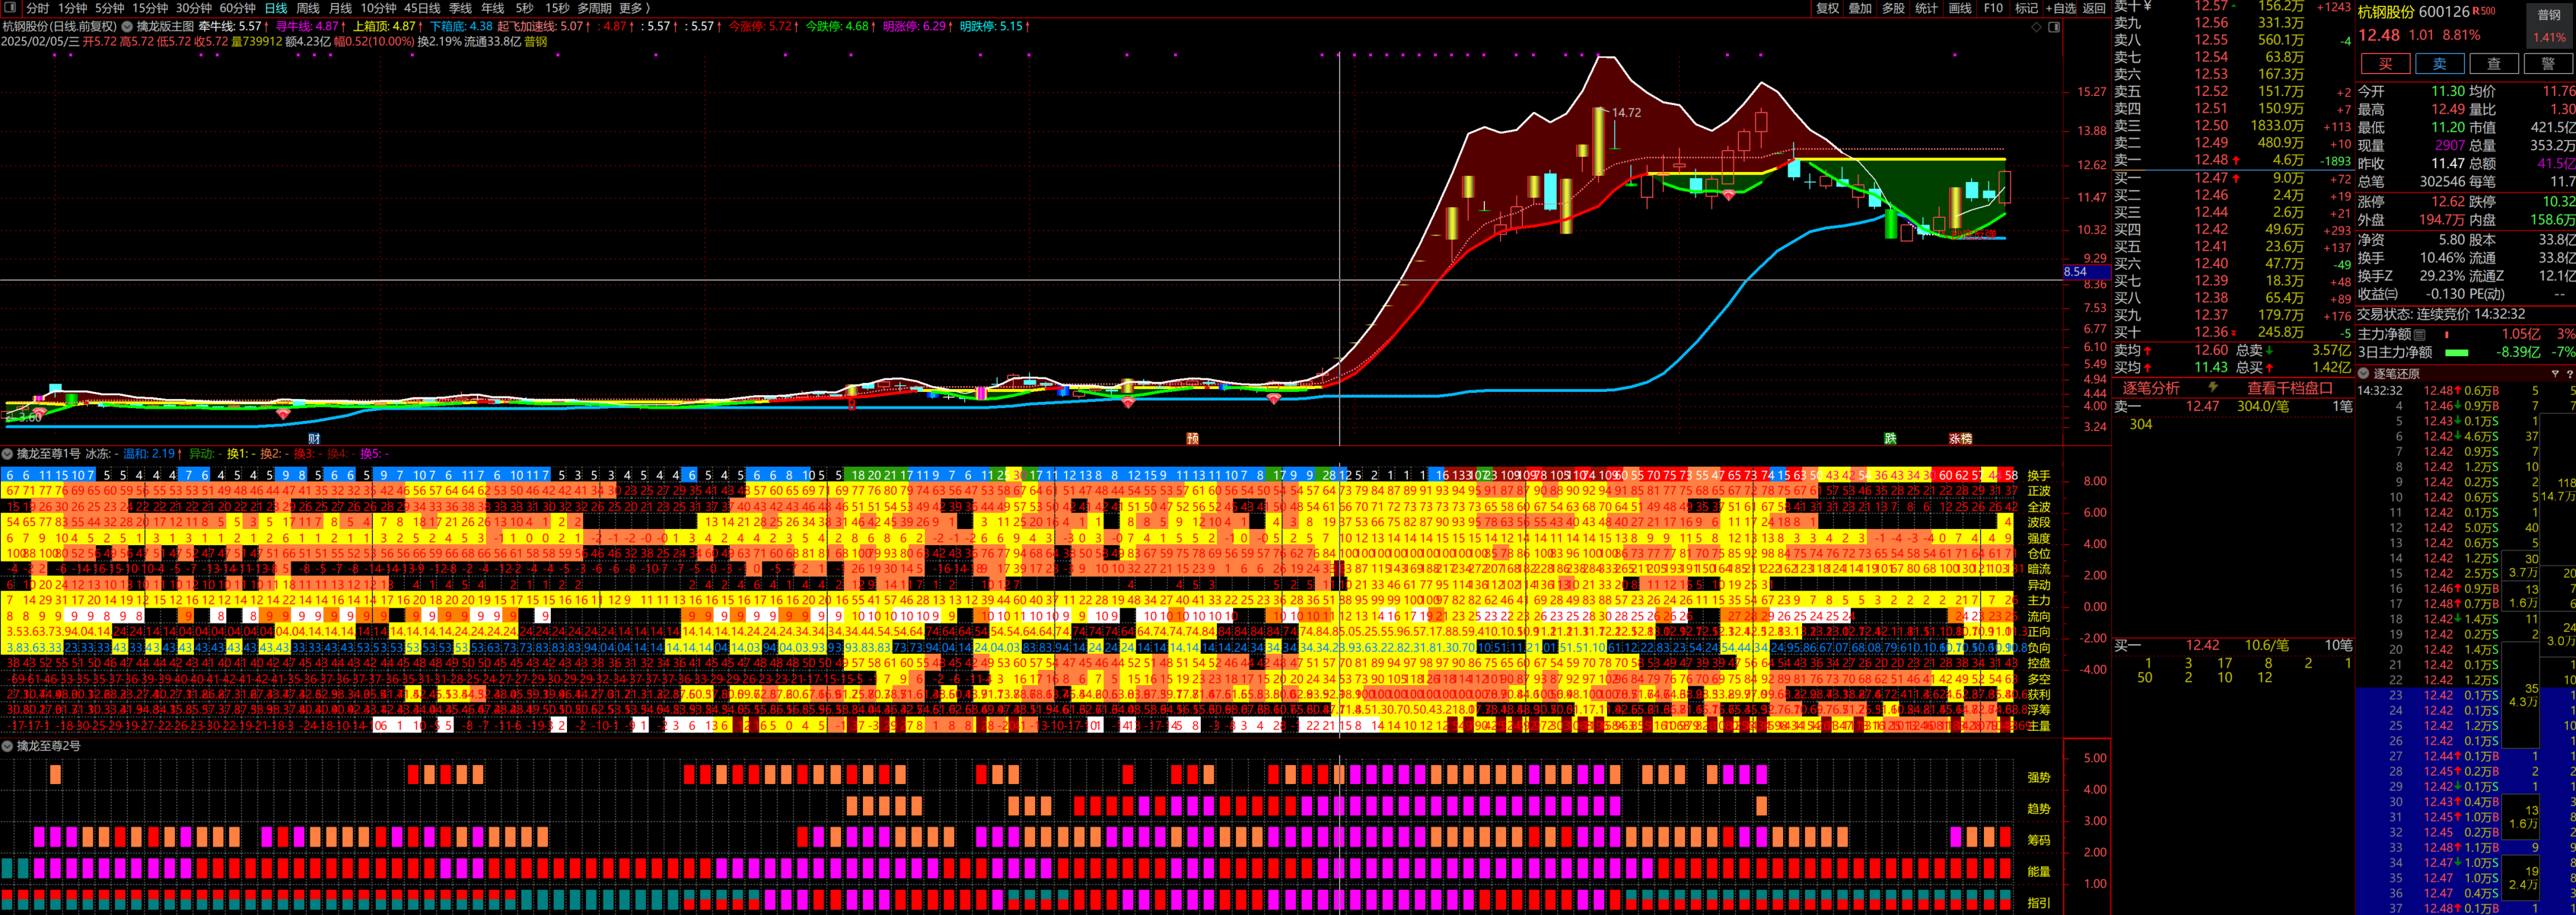
Task: Expand the dropdown beside 杭钢股份(日线.前复权)
Action: (x=127, y=27)
